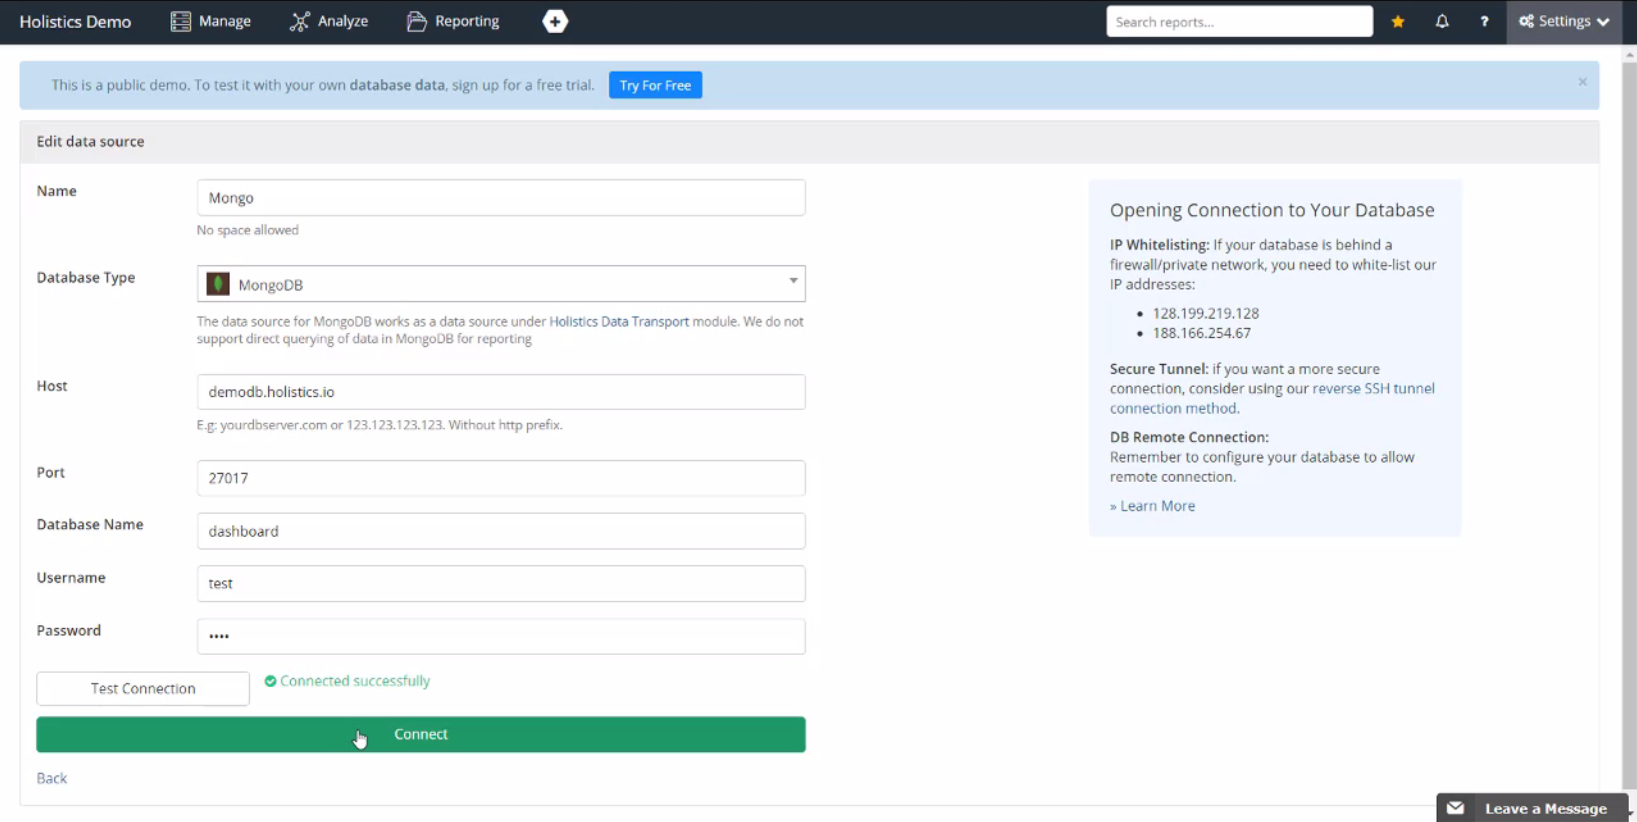
Task: Click the No space allowed hint
Action: coord(248,230)
